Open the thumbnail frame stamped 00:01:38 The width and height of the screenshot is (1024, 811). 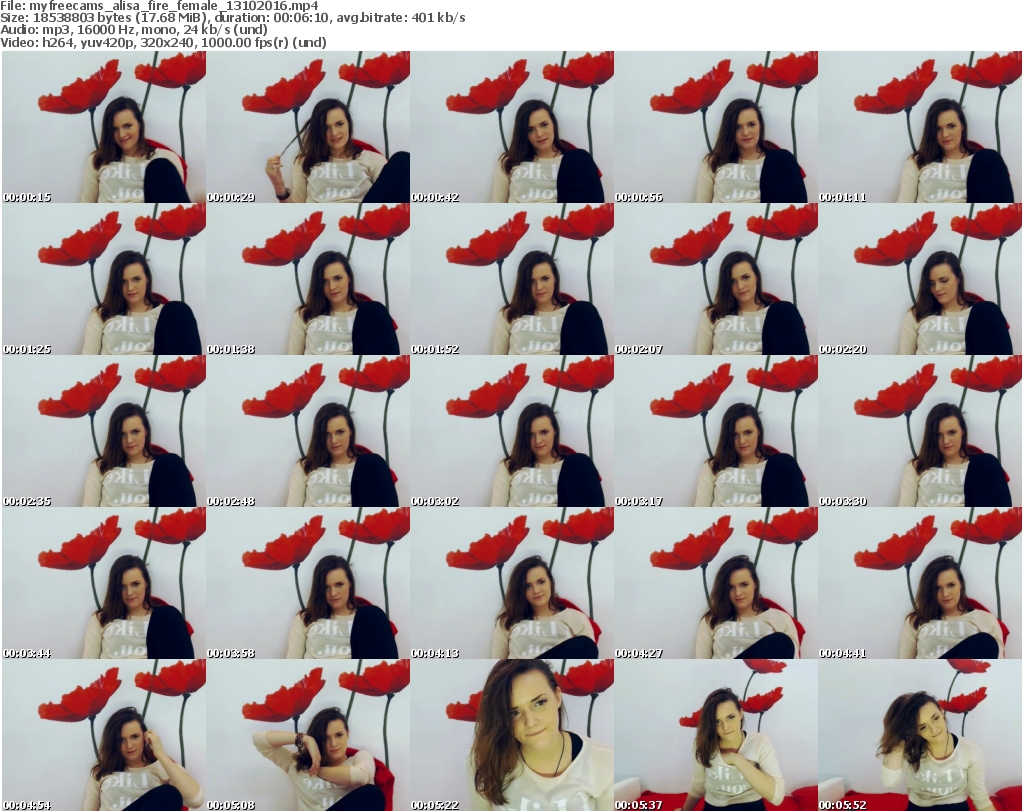click(x=308, y=279)
